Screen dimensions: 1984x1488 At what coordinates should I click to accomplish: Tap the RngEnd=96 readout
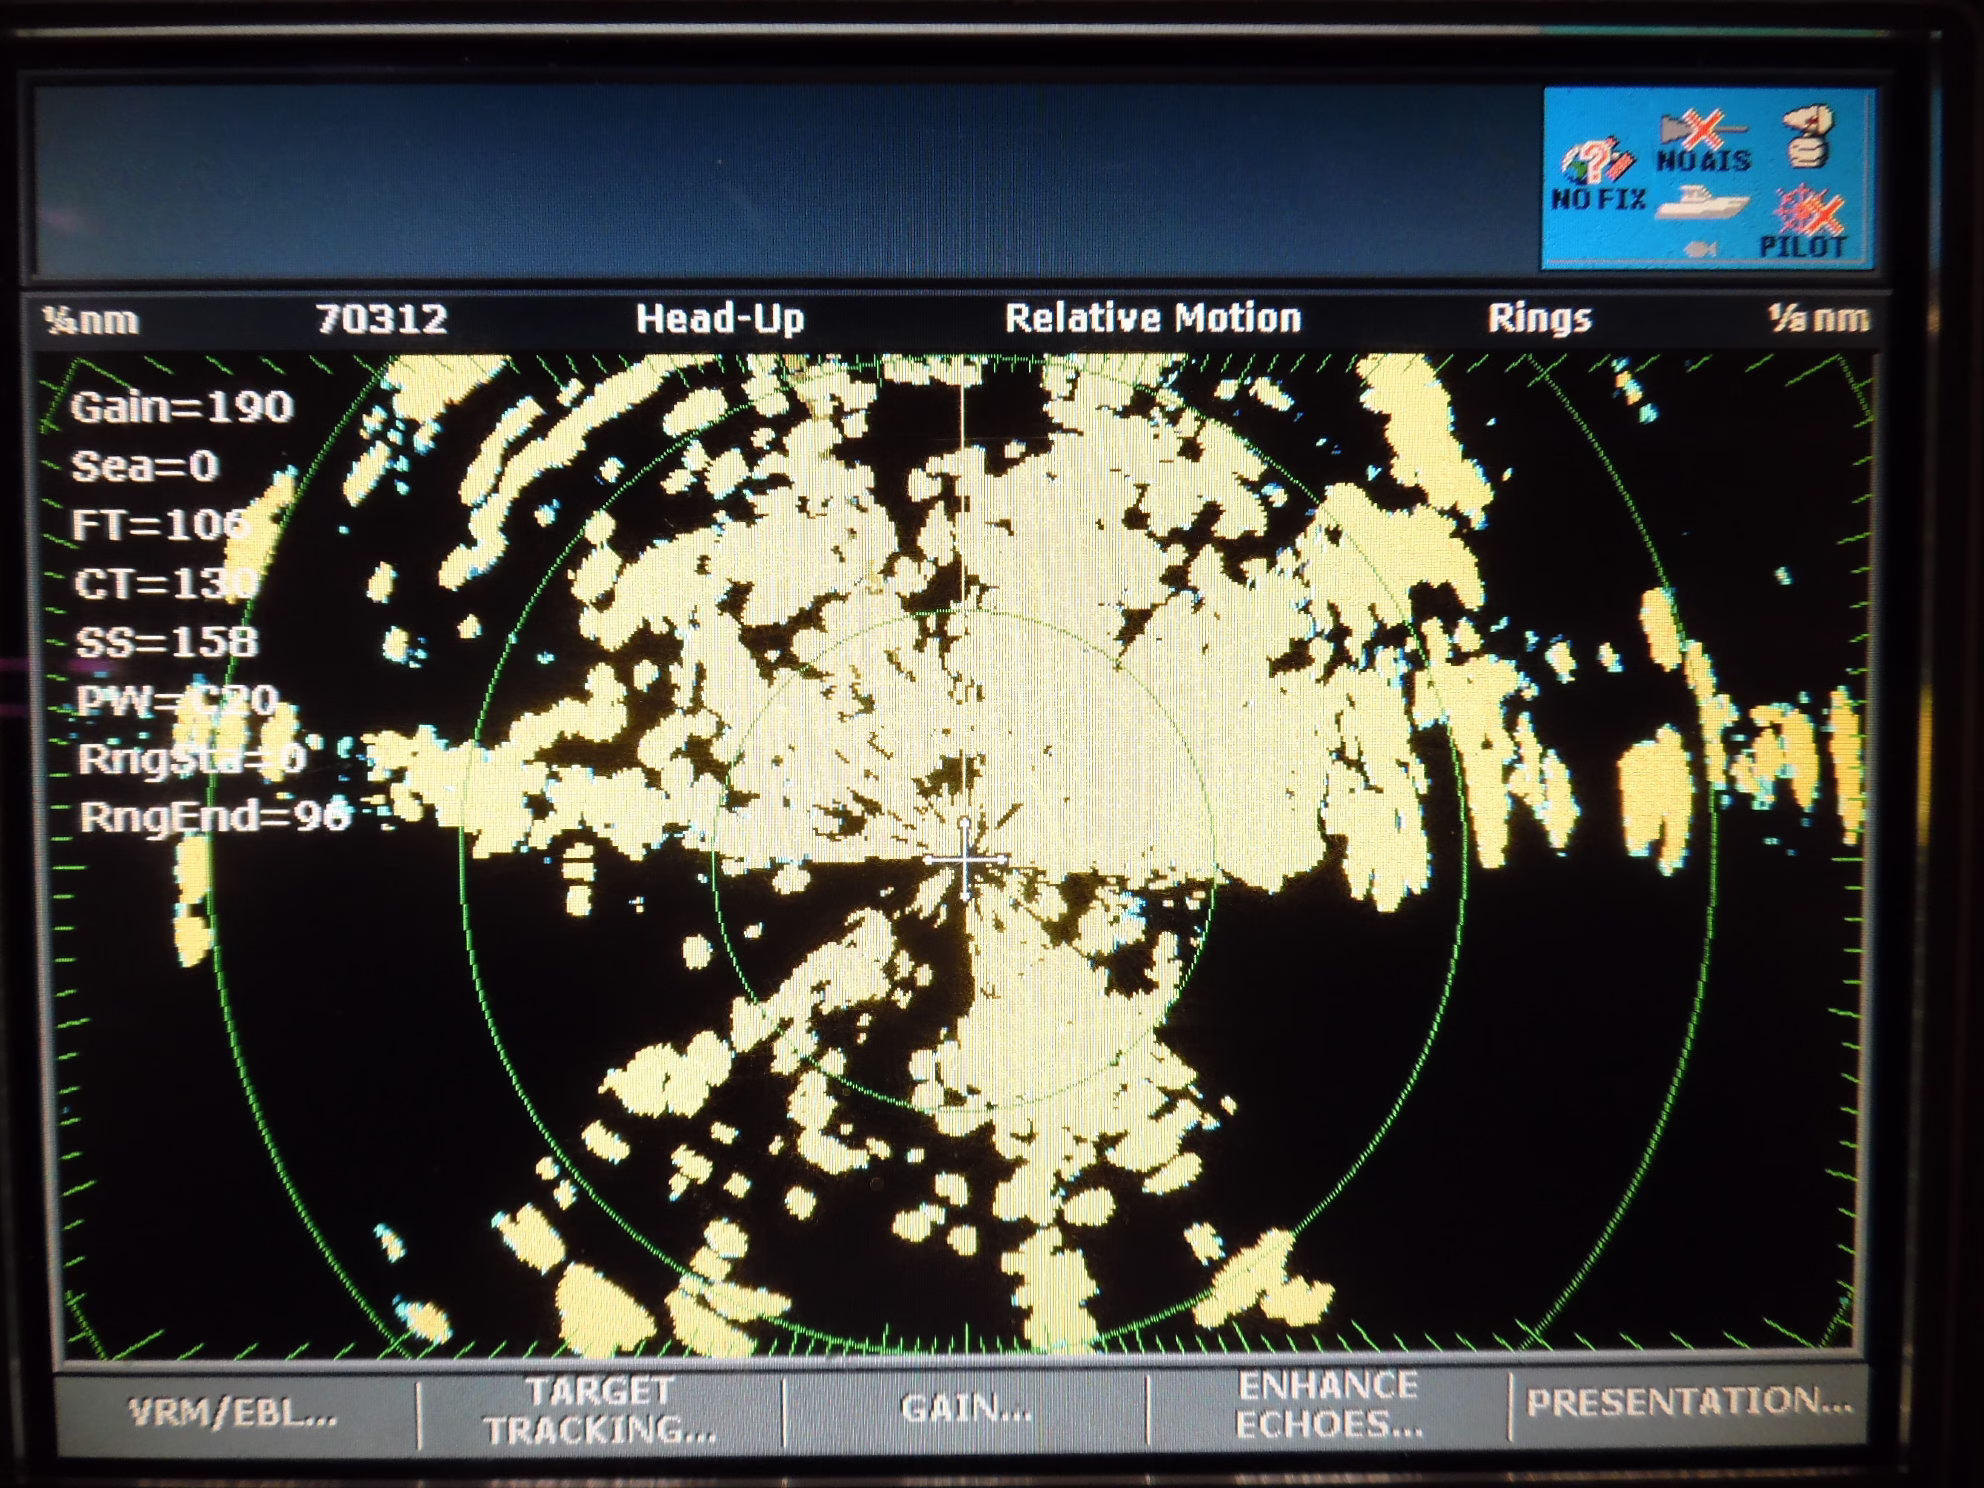pyautogui.click(x=214, y=817)
